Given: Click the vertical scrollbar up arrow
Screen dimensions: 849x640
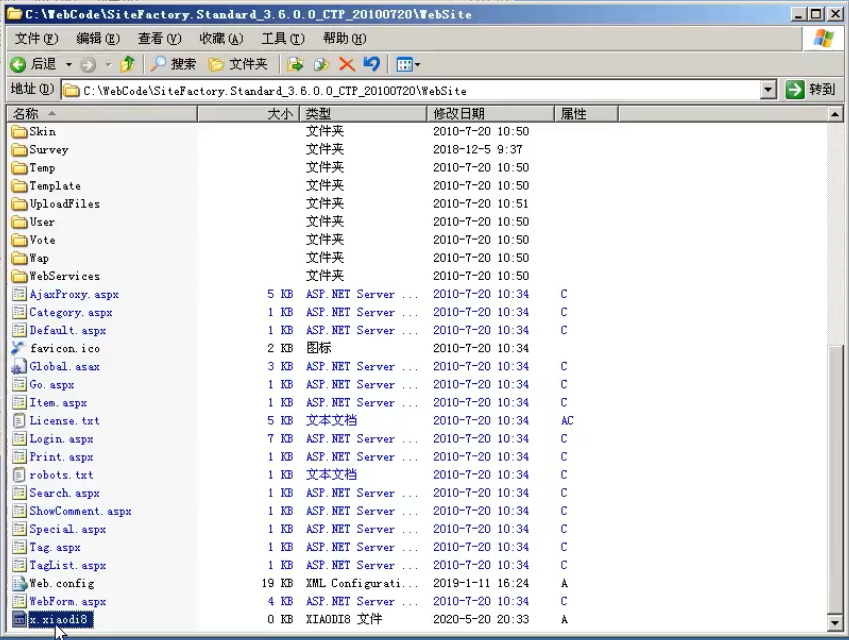Looking at the screenshot, I should (836, 114).
